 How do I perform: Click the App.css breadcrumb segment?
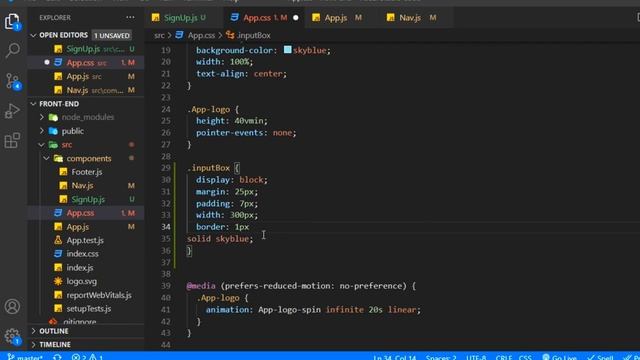[196, 36]
